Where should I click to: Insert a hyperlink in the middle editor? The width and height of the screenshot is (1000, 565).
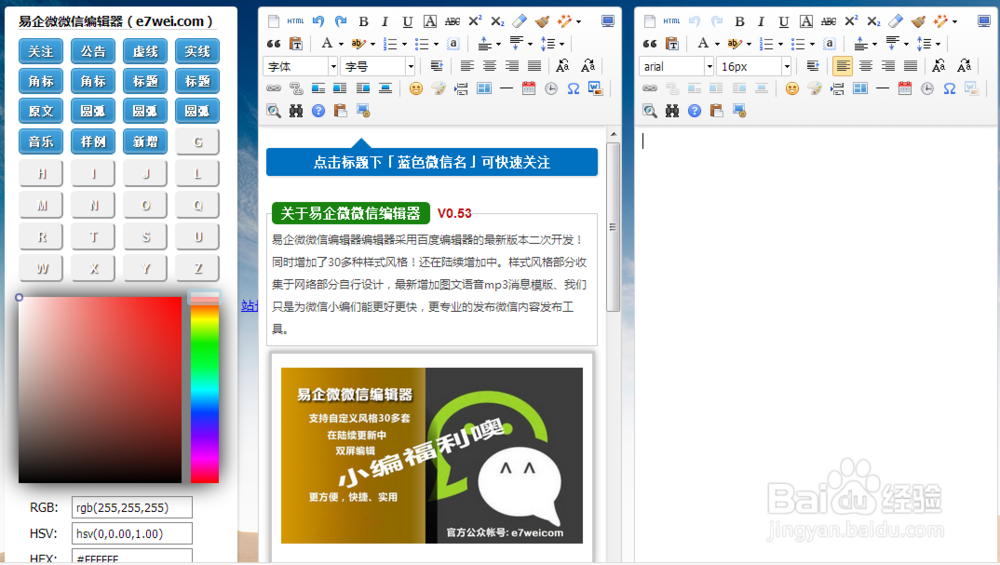[274, 89]
